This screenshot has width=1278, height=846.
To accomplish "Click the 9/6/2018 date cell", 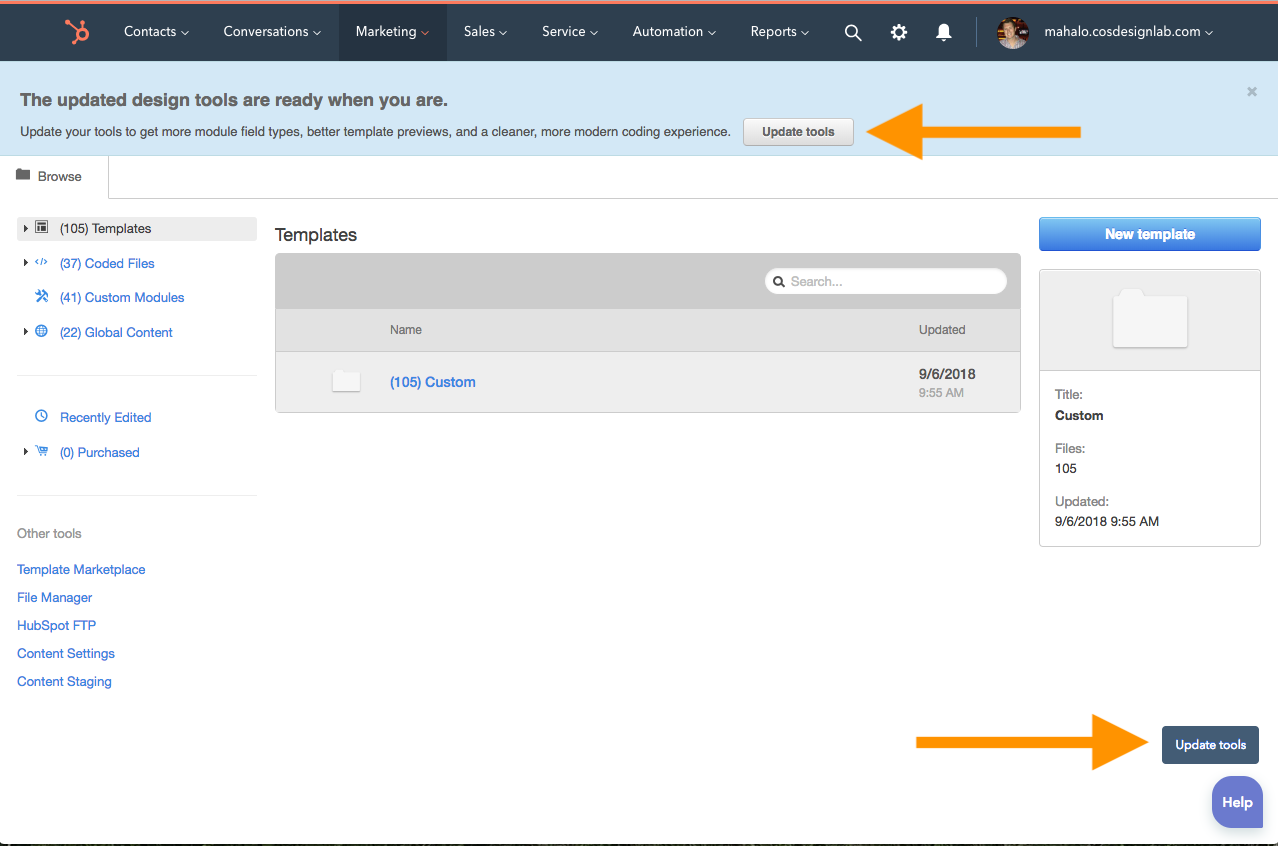I will [947, 374].
